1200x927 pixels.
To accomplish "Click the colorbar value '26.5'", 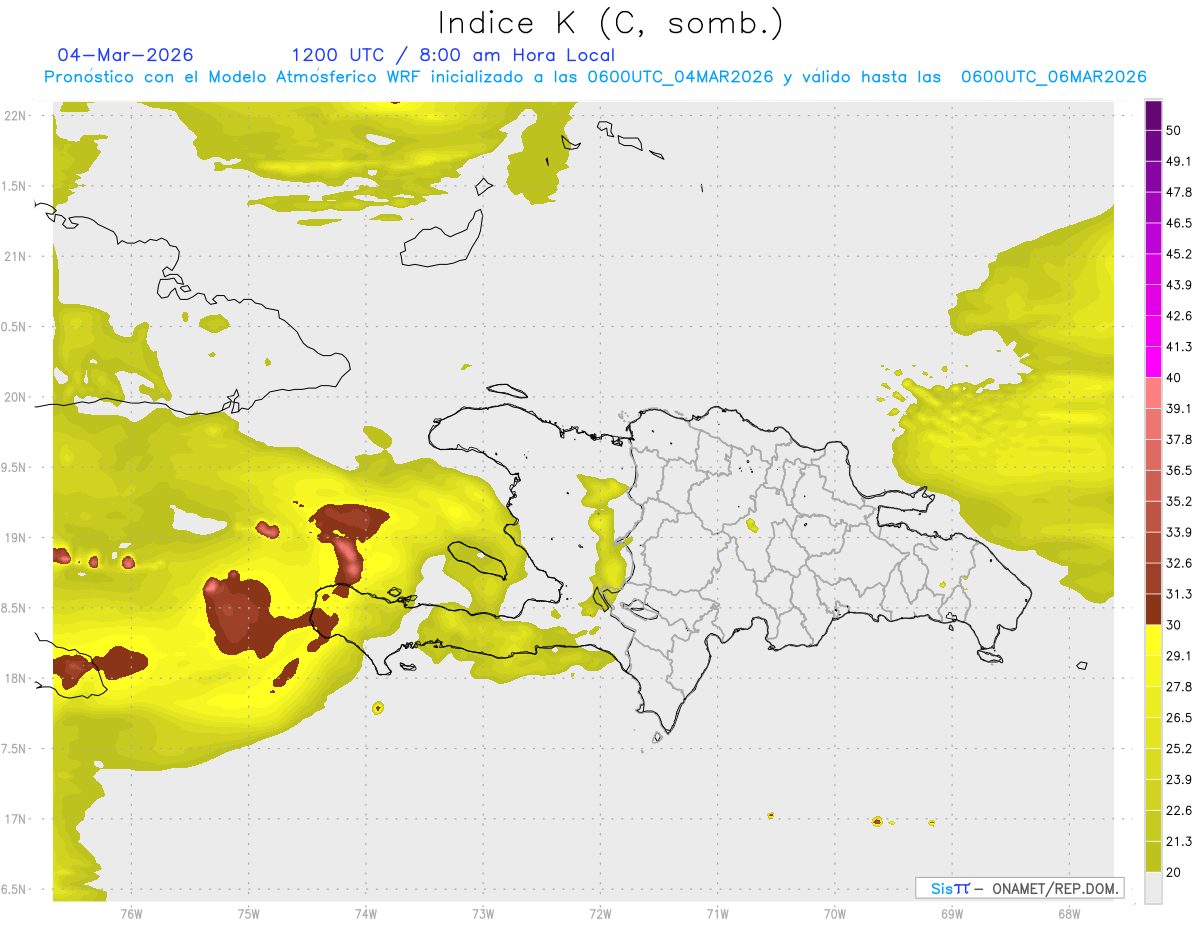I will tap(1178, 718).
